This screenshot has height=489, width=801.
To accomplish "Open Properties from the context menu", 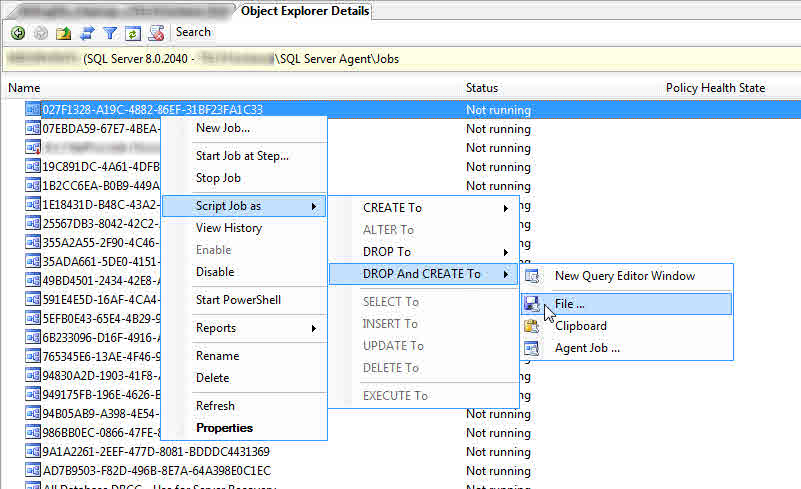I will (224, 428).
